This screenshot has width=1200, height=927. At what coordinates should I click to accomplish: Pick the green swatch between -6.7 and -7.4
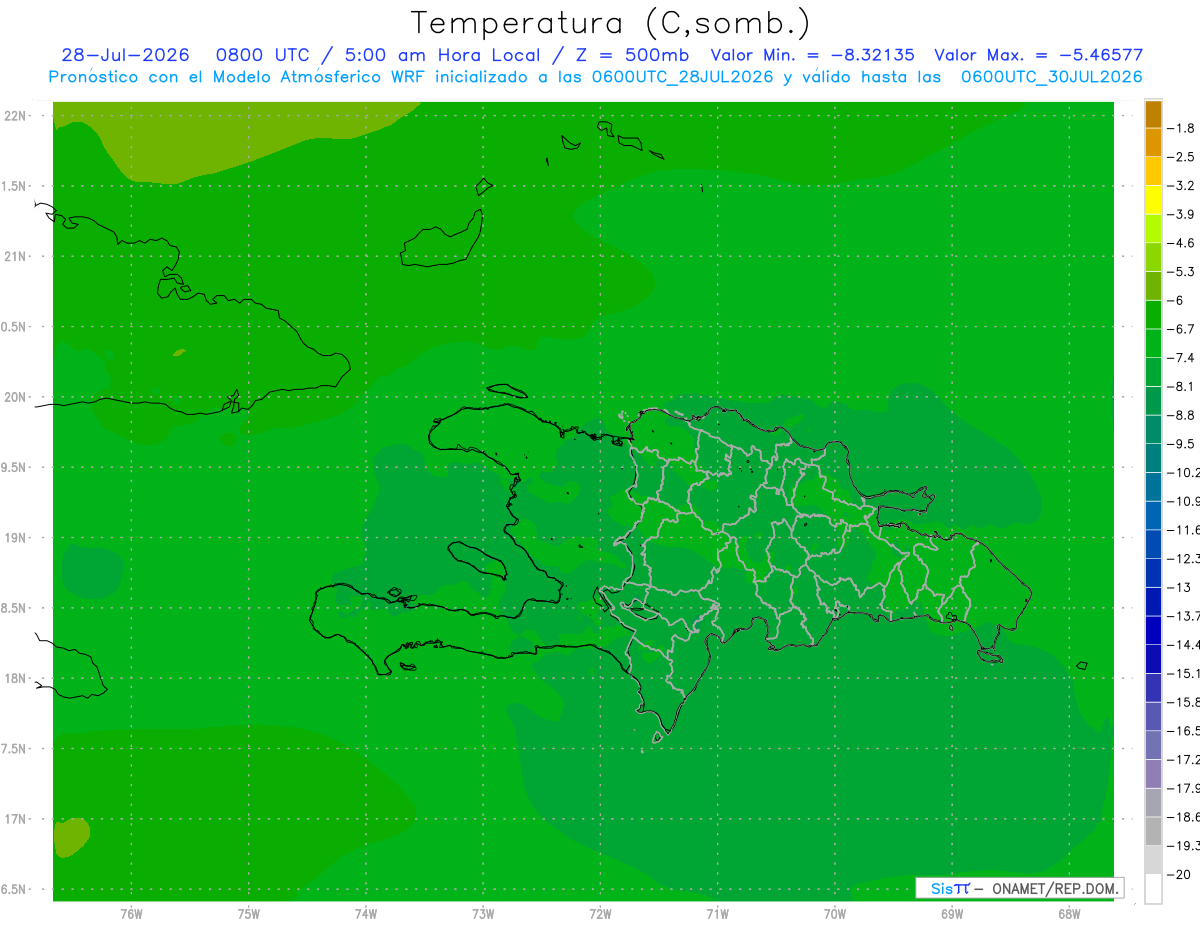1153,343
